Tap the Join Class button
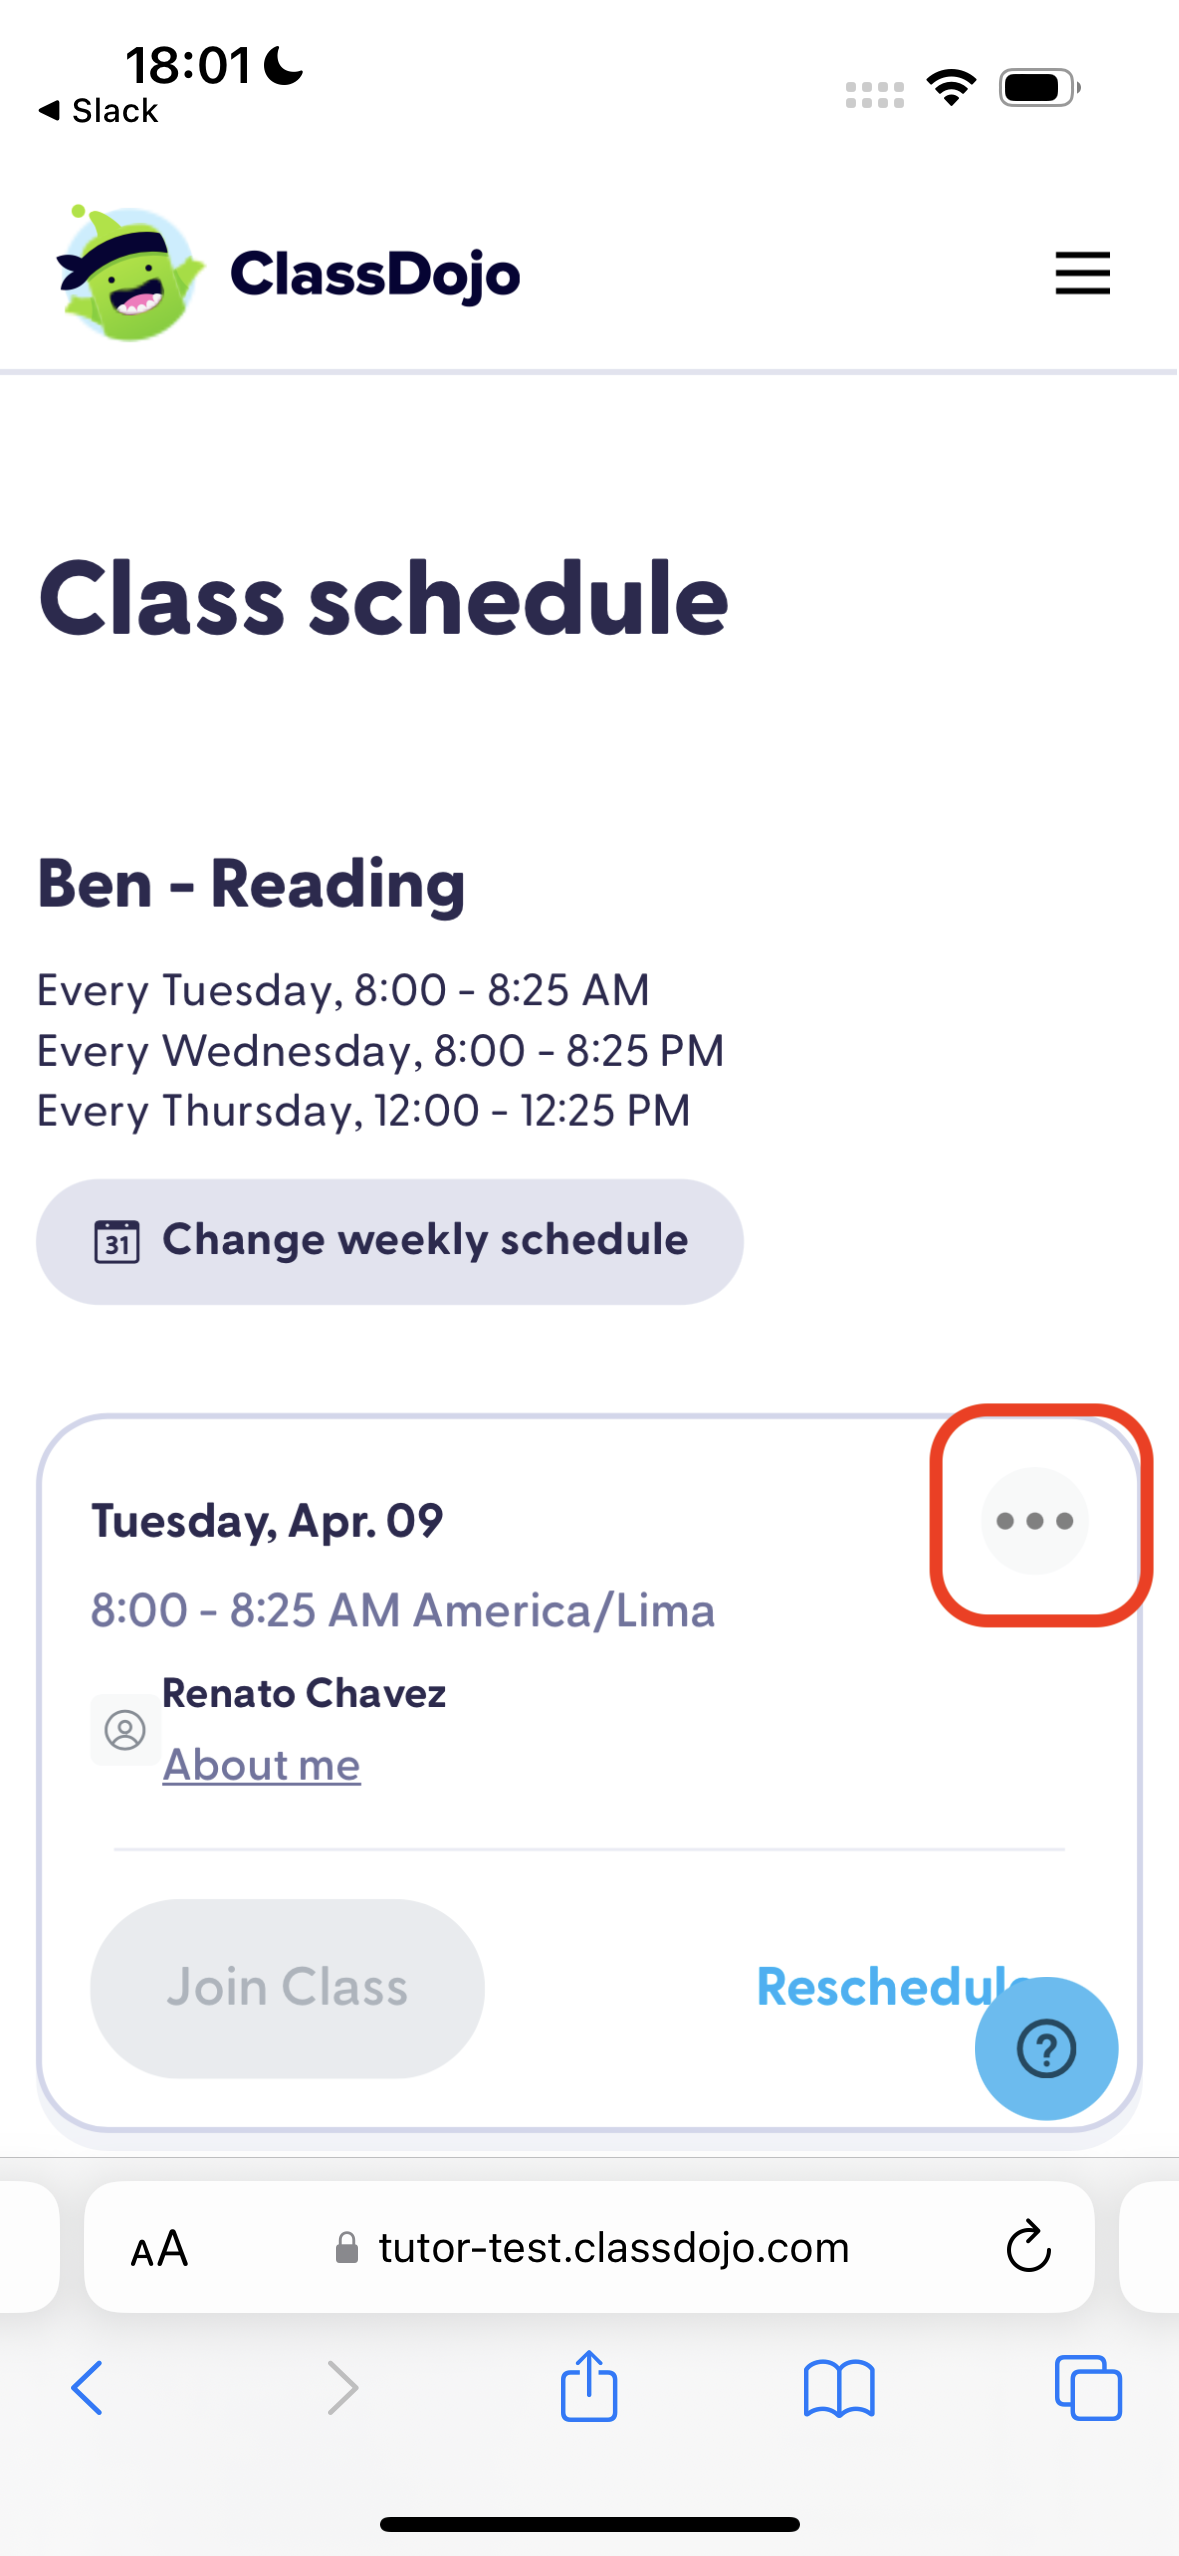 coord(287,1987)
